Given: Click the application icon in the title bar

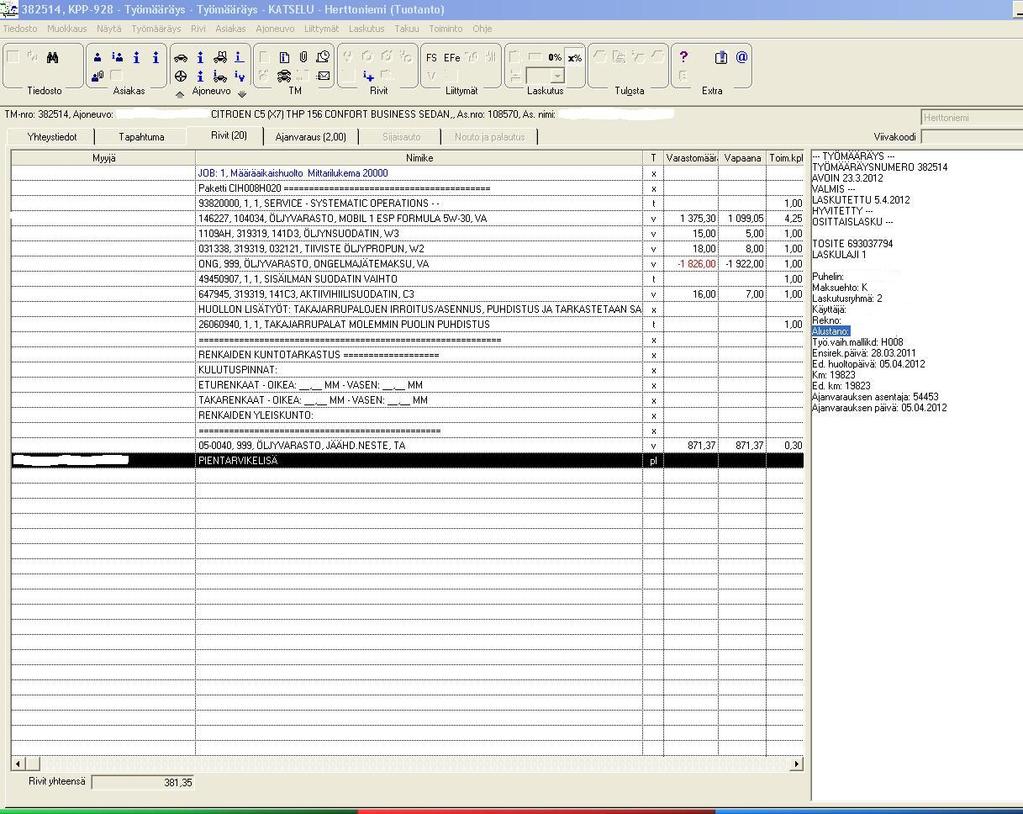Looking at the screenshot, I should coord(9,9).
